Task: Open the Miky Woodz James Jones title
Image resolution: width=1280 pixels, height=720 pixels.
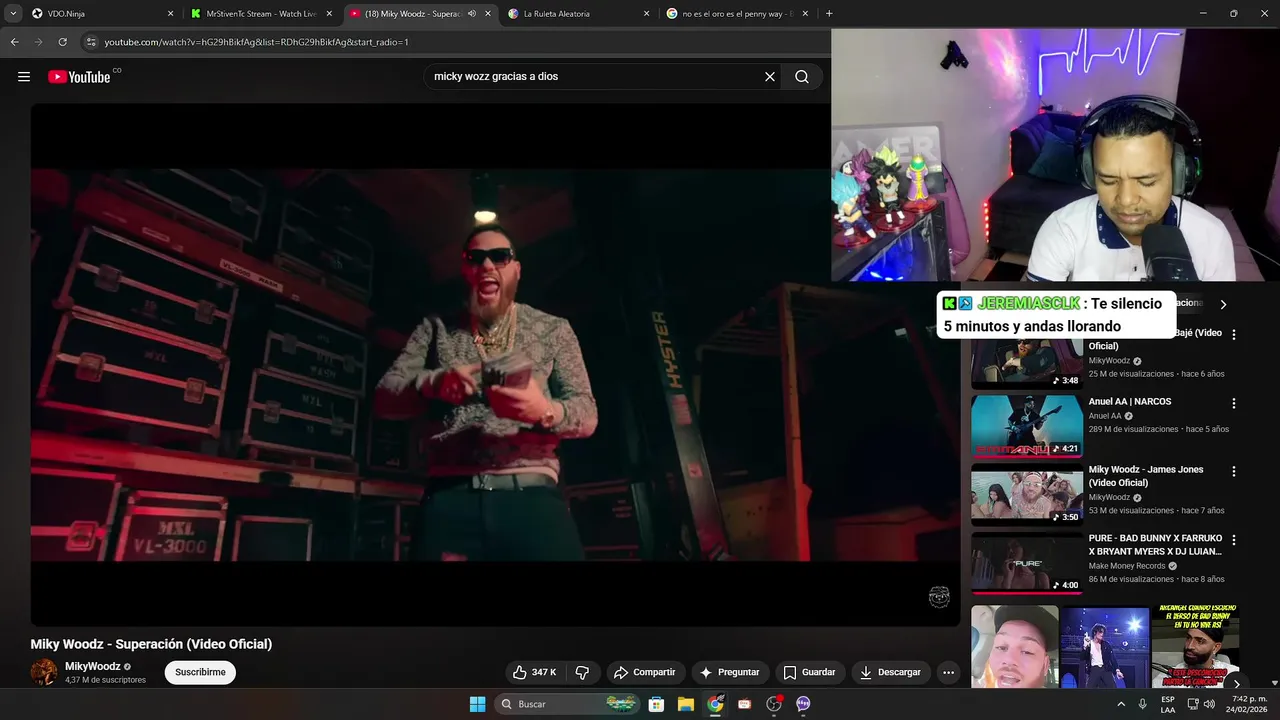Action: pyautogui.click(x=1146, y=476)
